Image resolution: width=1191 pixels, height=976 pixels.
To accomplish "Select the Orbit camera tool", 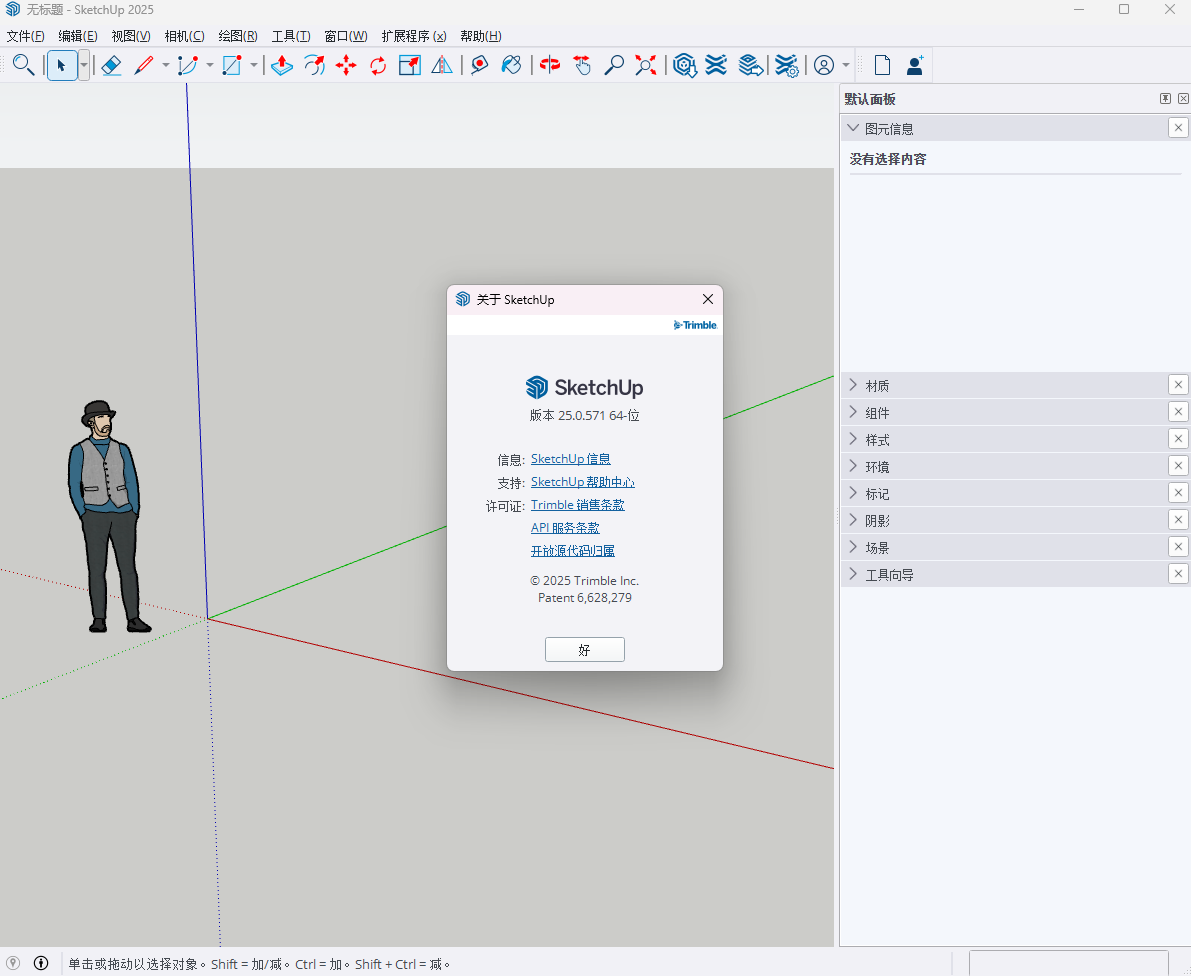I will [x=549, y=66].
